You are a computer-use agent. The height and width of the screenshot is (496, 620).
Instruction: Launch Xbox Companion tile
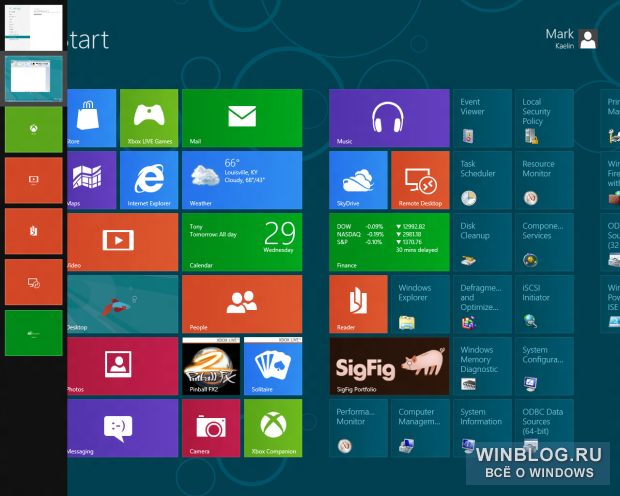coord(273,428)
